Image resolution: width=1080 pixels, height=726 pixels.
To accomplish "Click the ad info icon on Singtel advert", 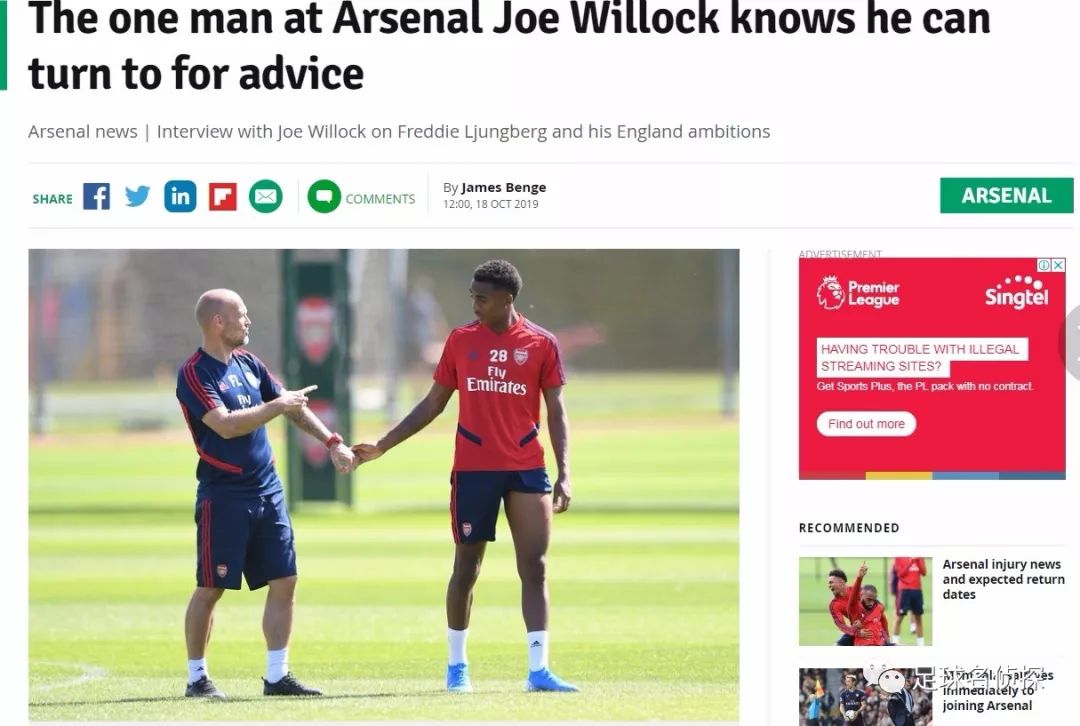I will click(1044, 265).
